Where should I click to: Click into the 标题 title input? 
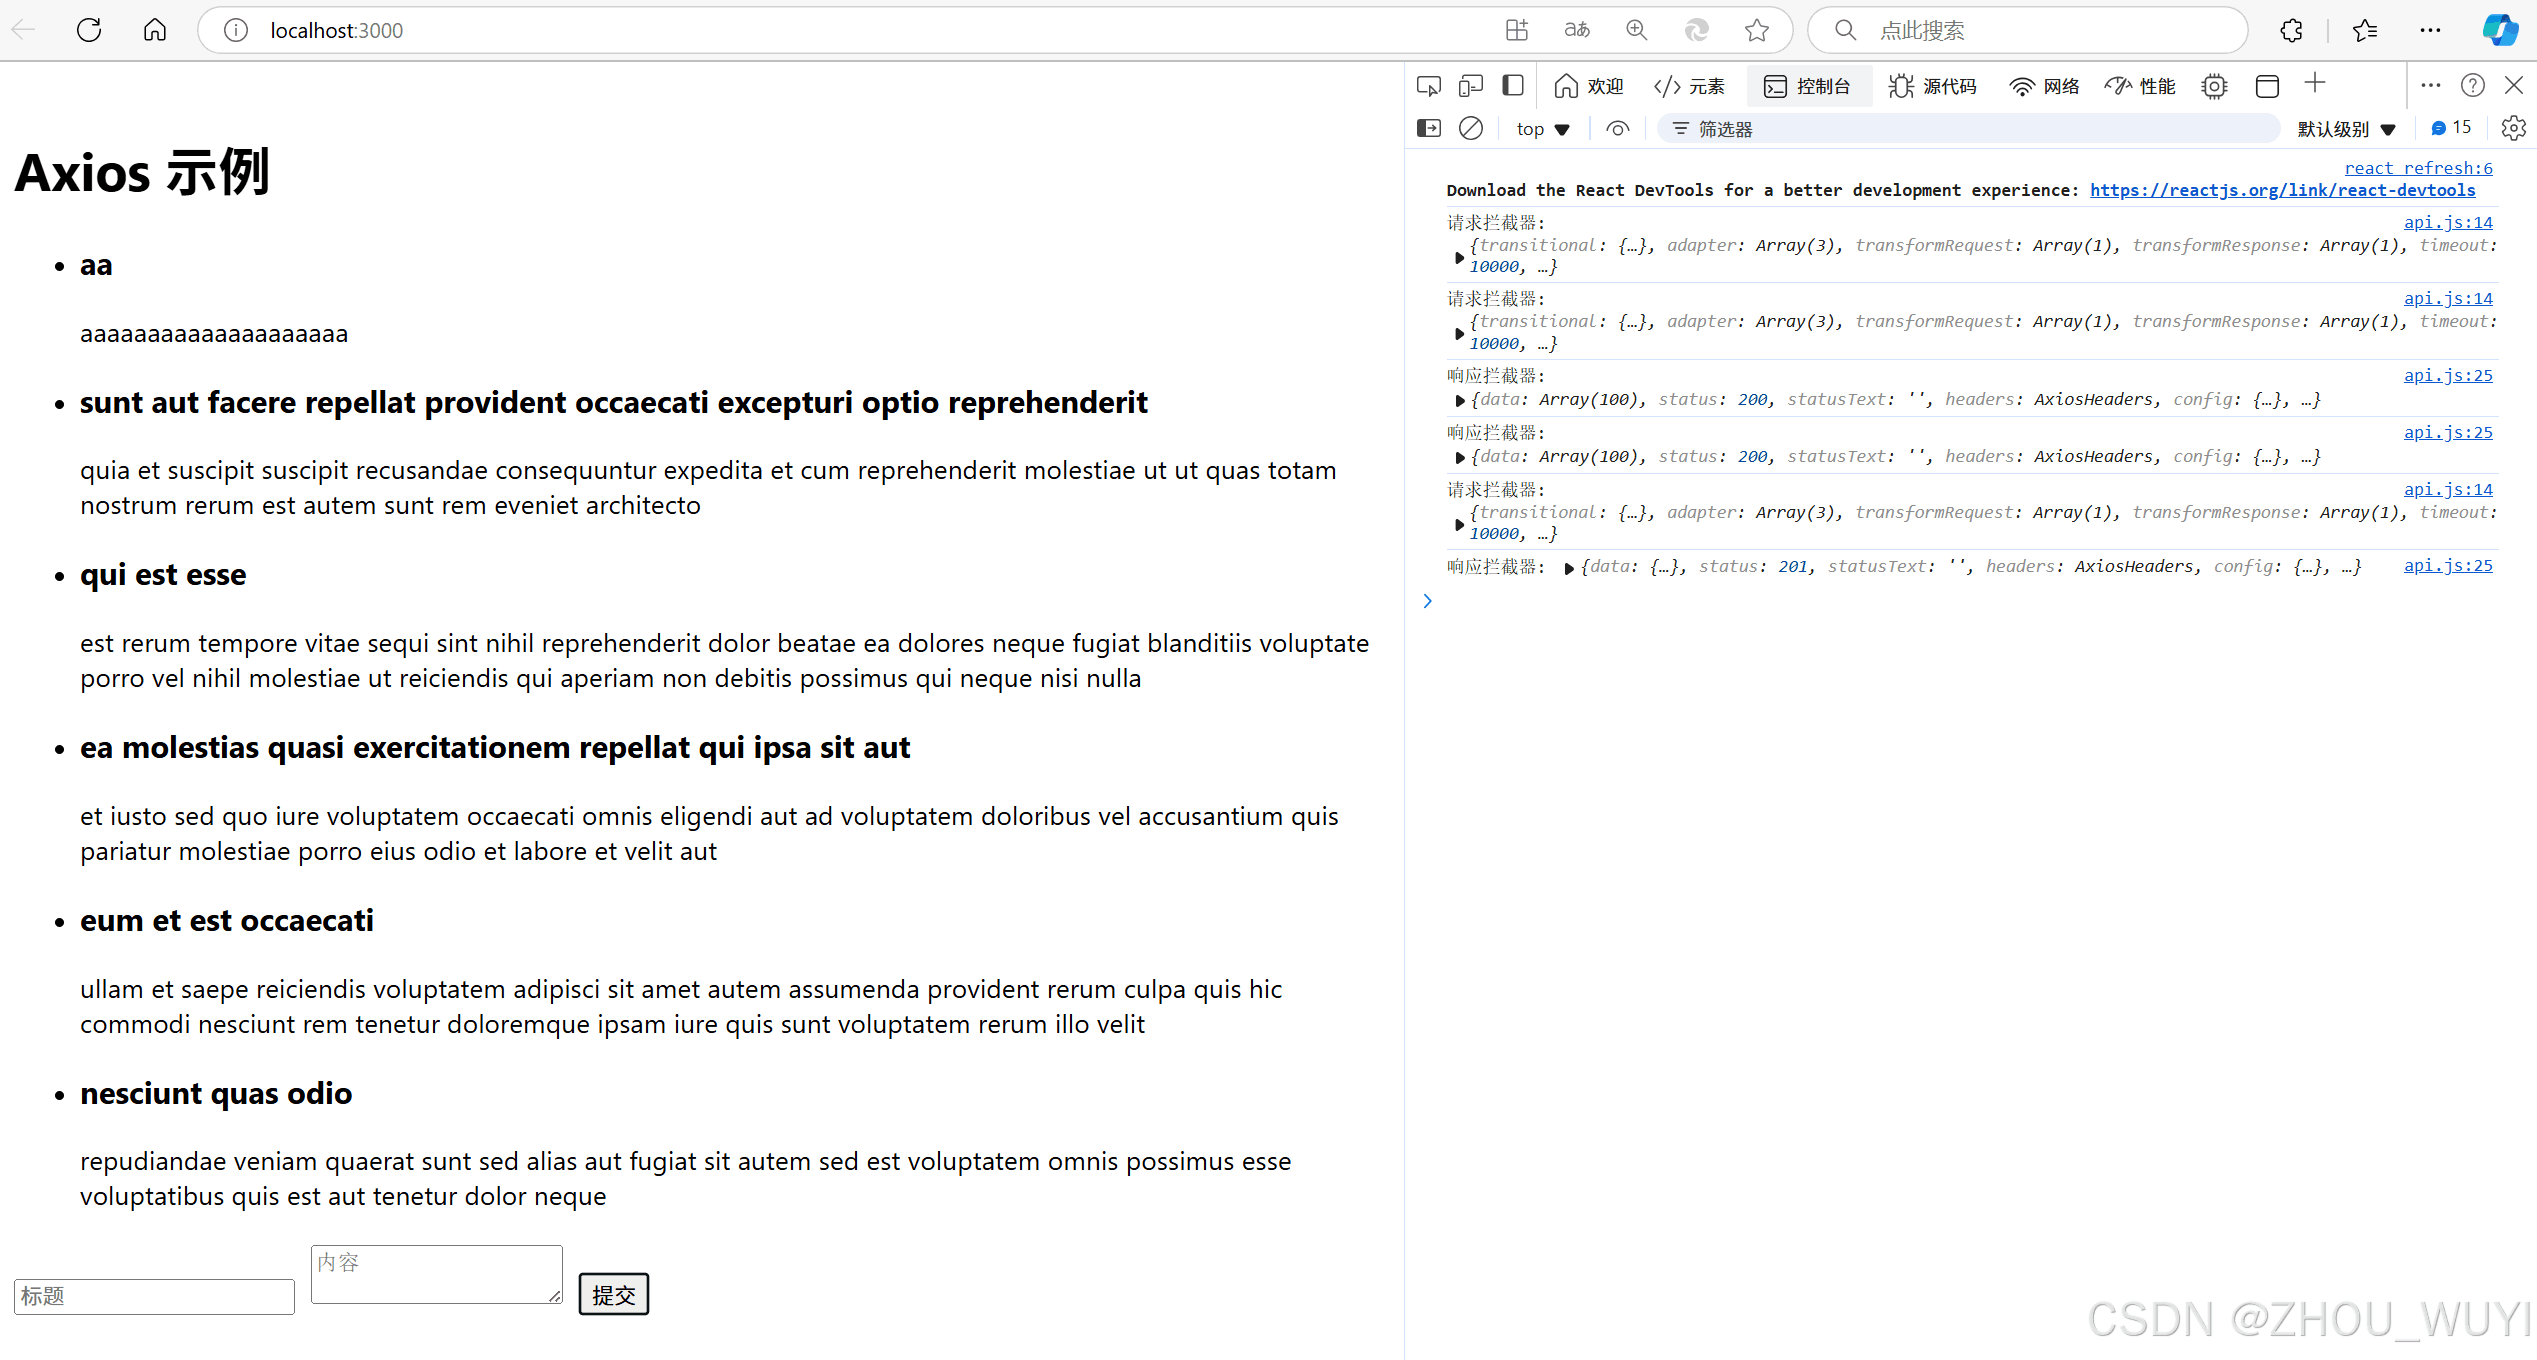155,1296
